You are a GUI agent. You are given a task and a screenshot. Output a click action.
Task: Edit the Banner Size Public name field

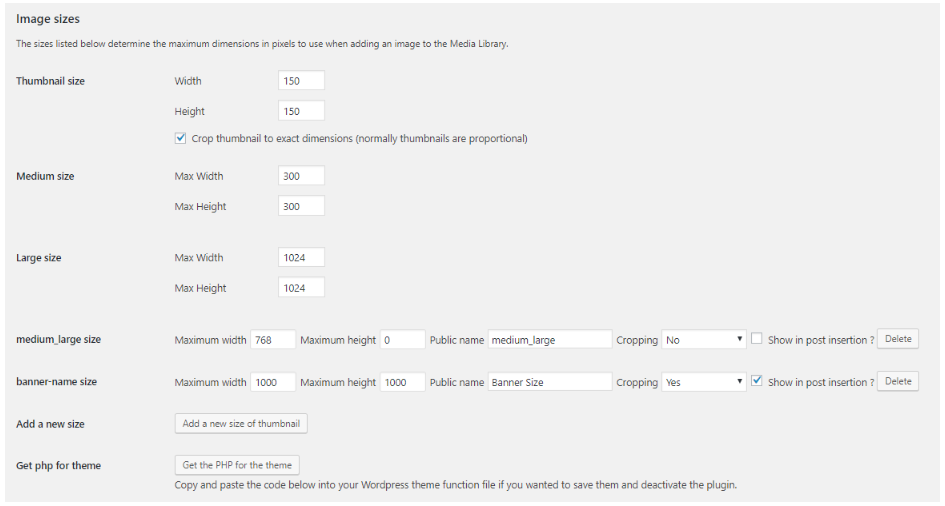[x=549, y=382]
